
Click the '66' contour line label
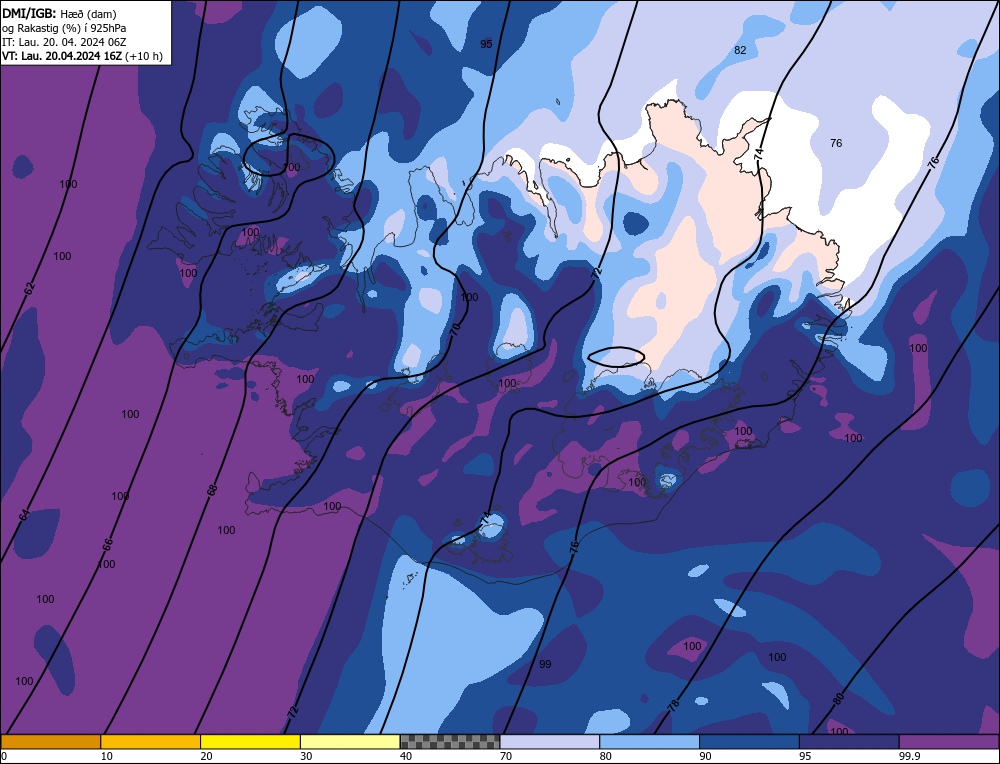tap(108, 545)
